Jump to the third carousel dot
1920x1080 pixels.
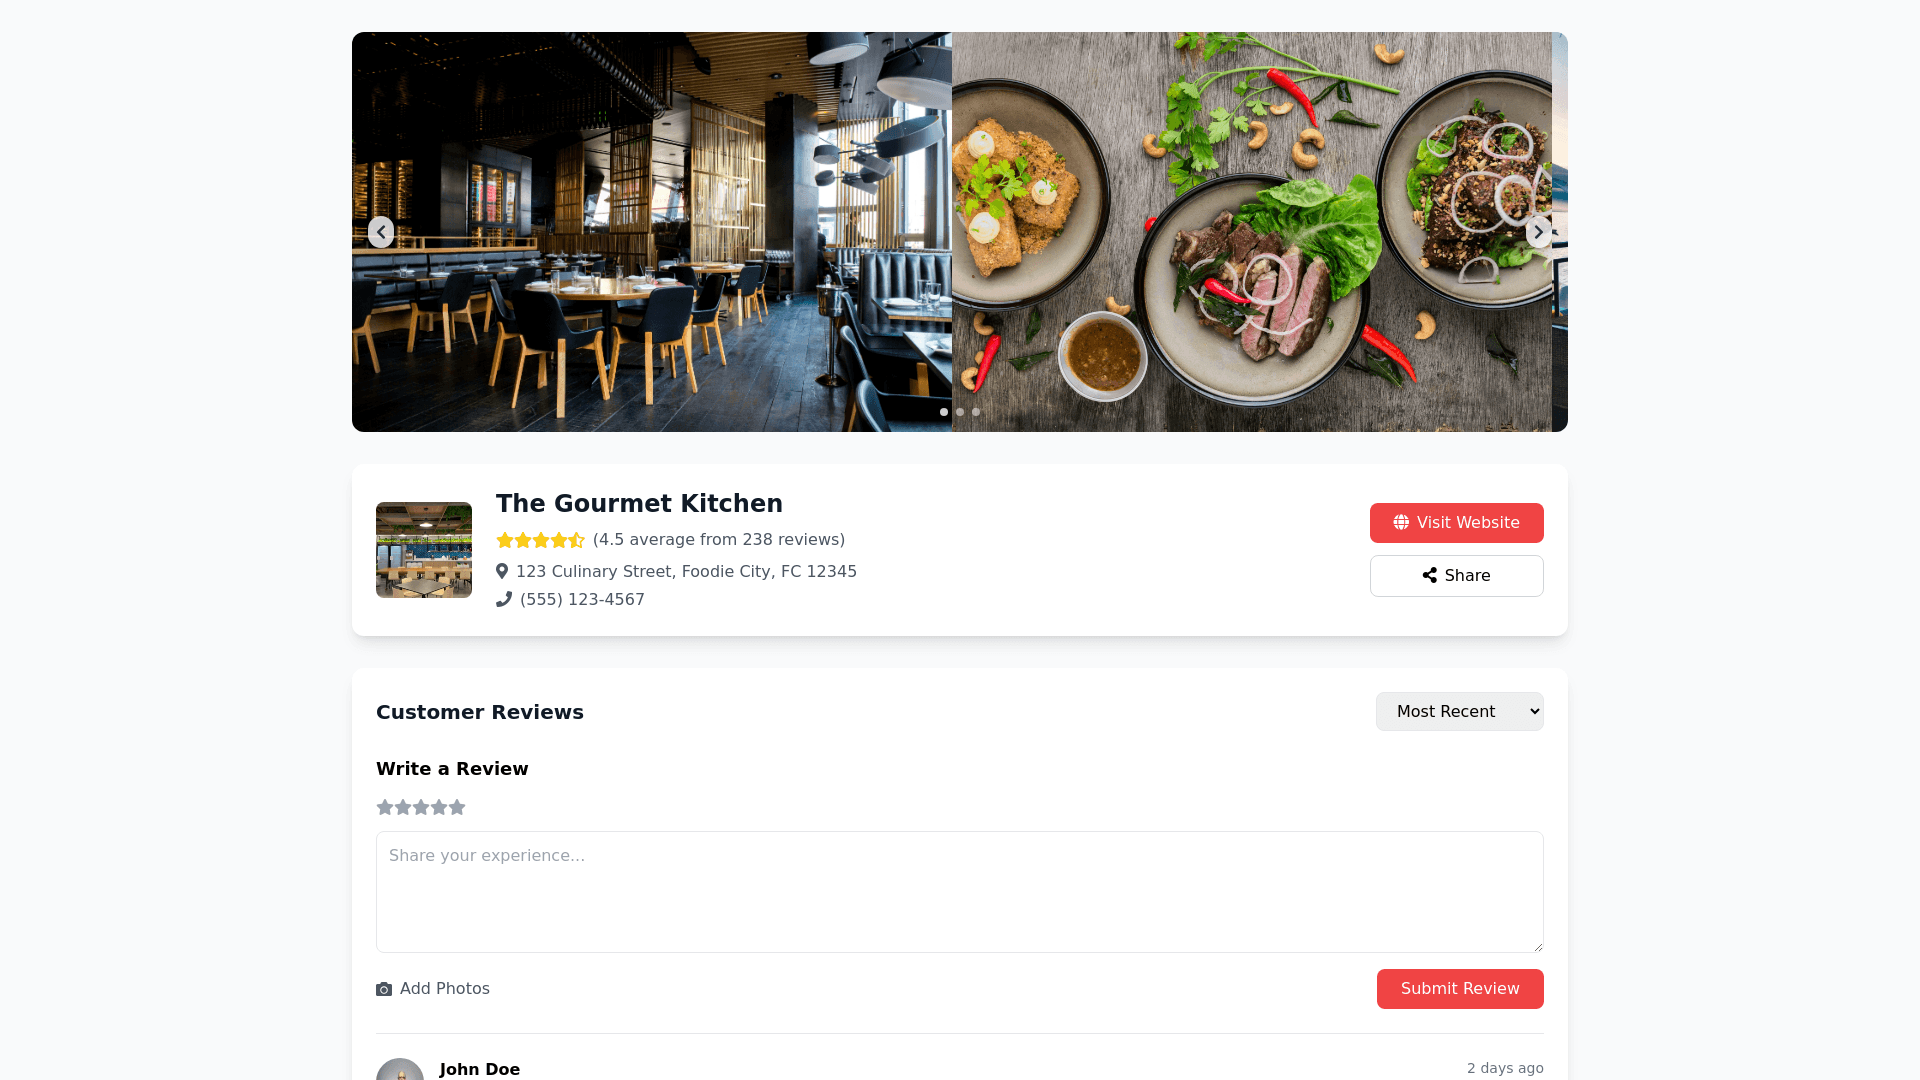click(x=976, y=412)
